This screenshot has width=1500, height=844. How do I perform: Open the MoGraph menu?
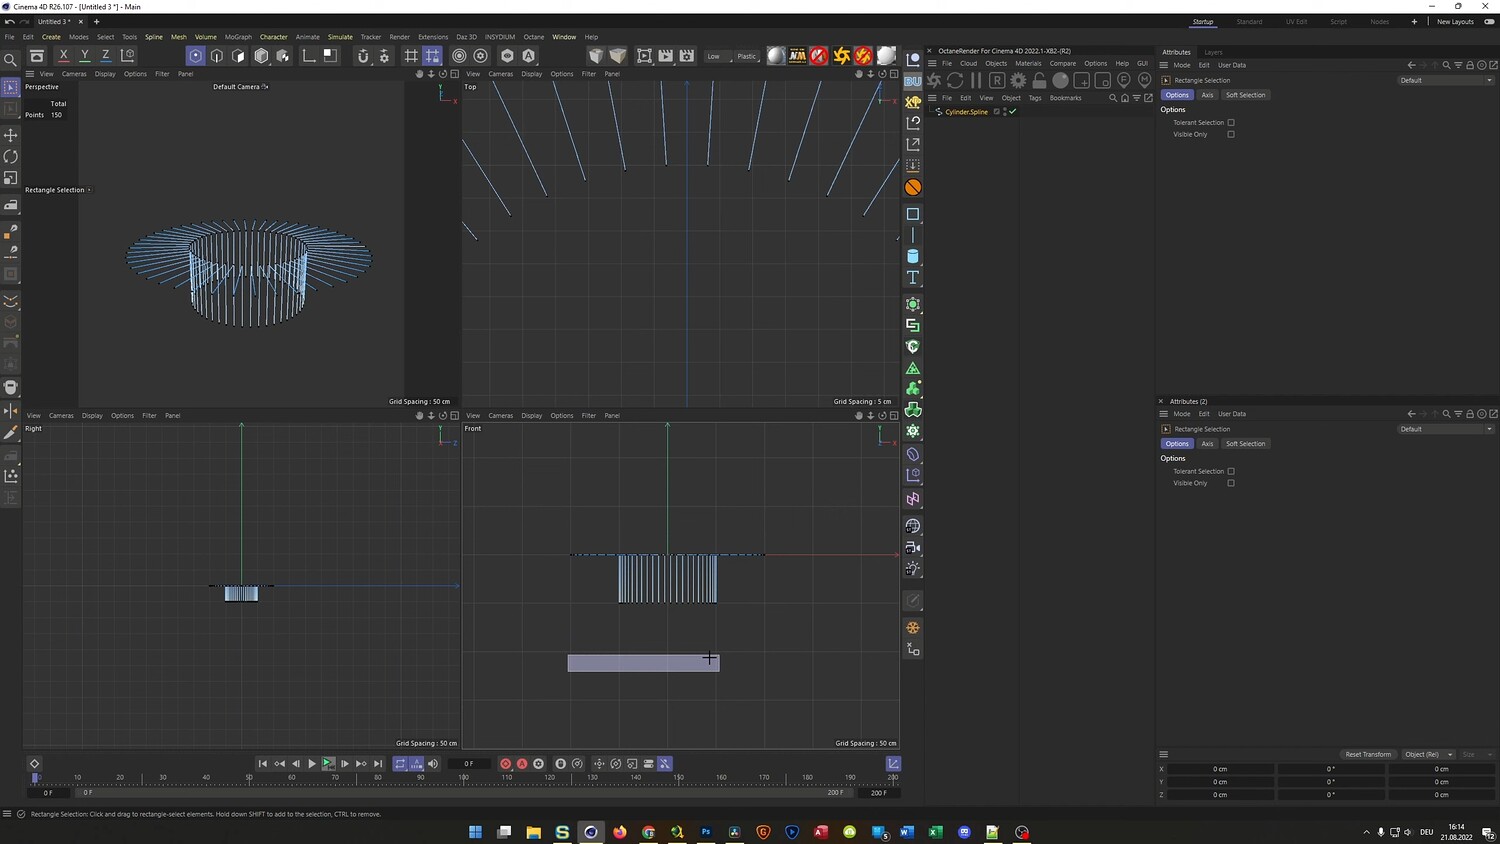pos(238,37)
